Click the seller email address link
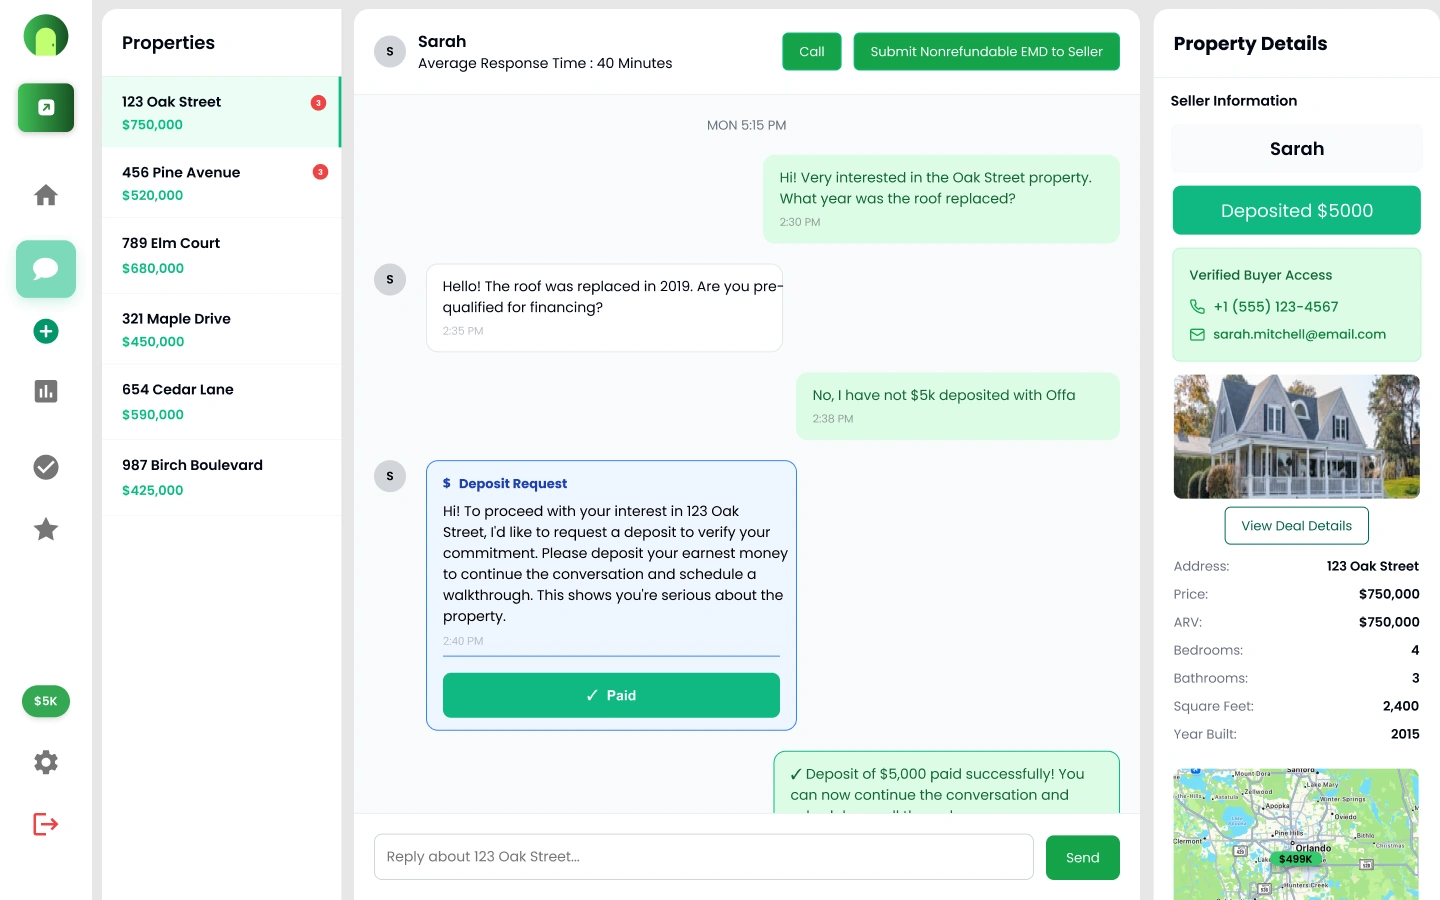 [1299, 334]
